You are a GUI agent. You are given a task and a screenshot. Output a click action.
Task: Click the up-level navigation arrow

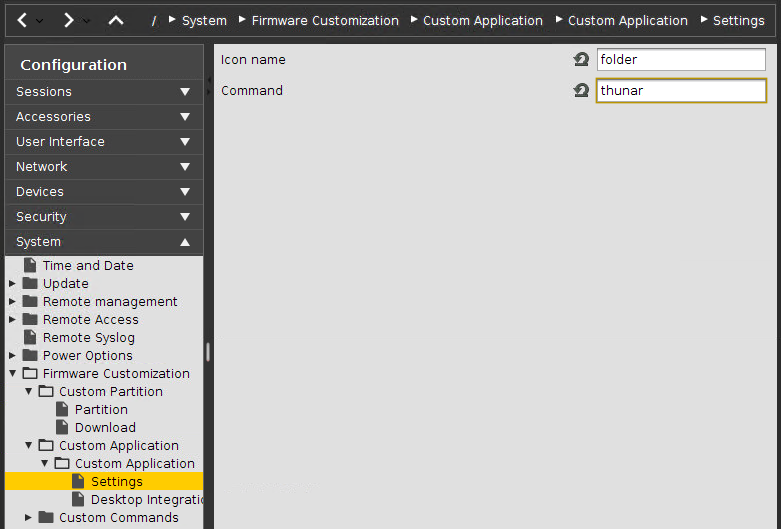(x=116, y=20)
